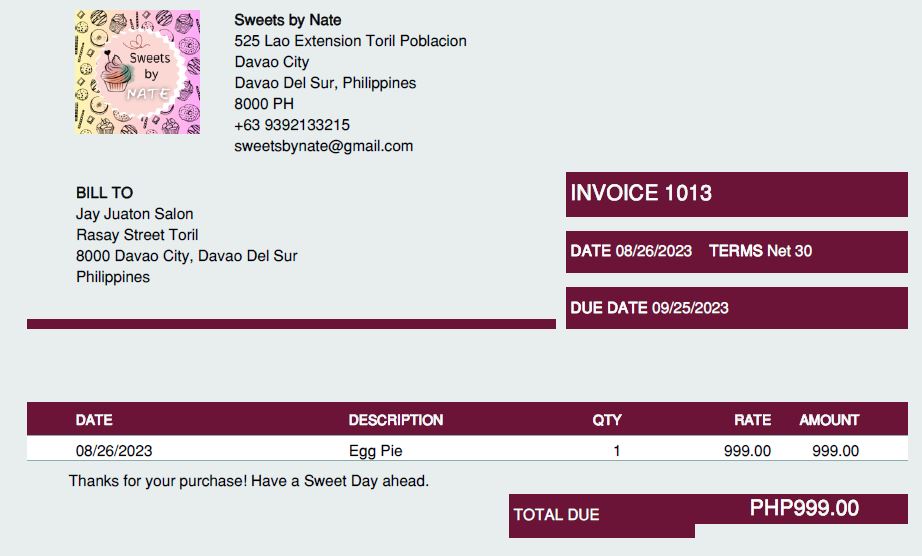Image resolution: width=922 pixels, height=556 pixels.
Task: Select the Egg Pie line item description
Action: click(375, 451)
